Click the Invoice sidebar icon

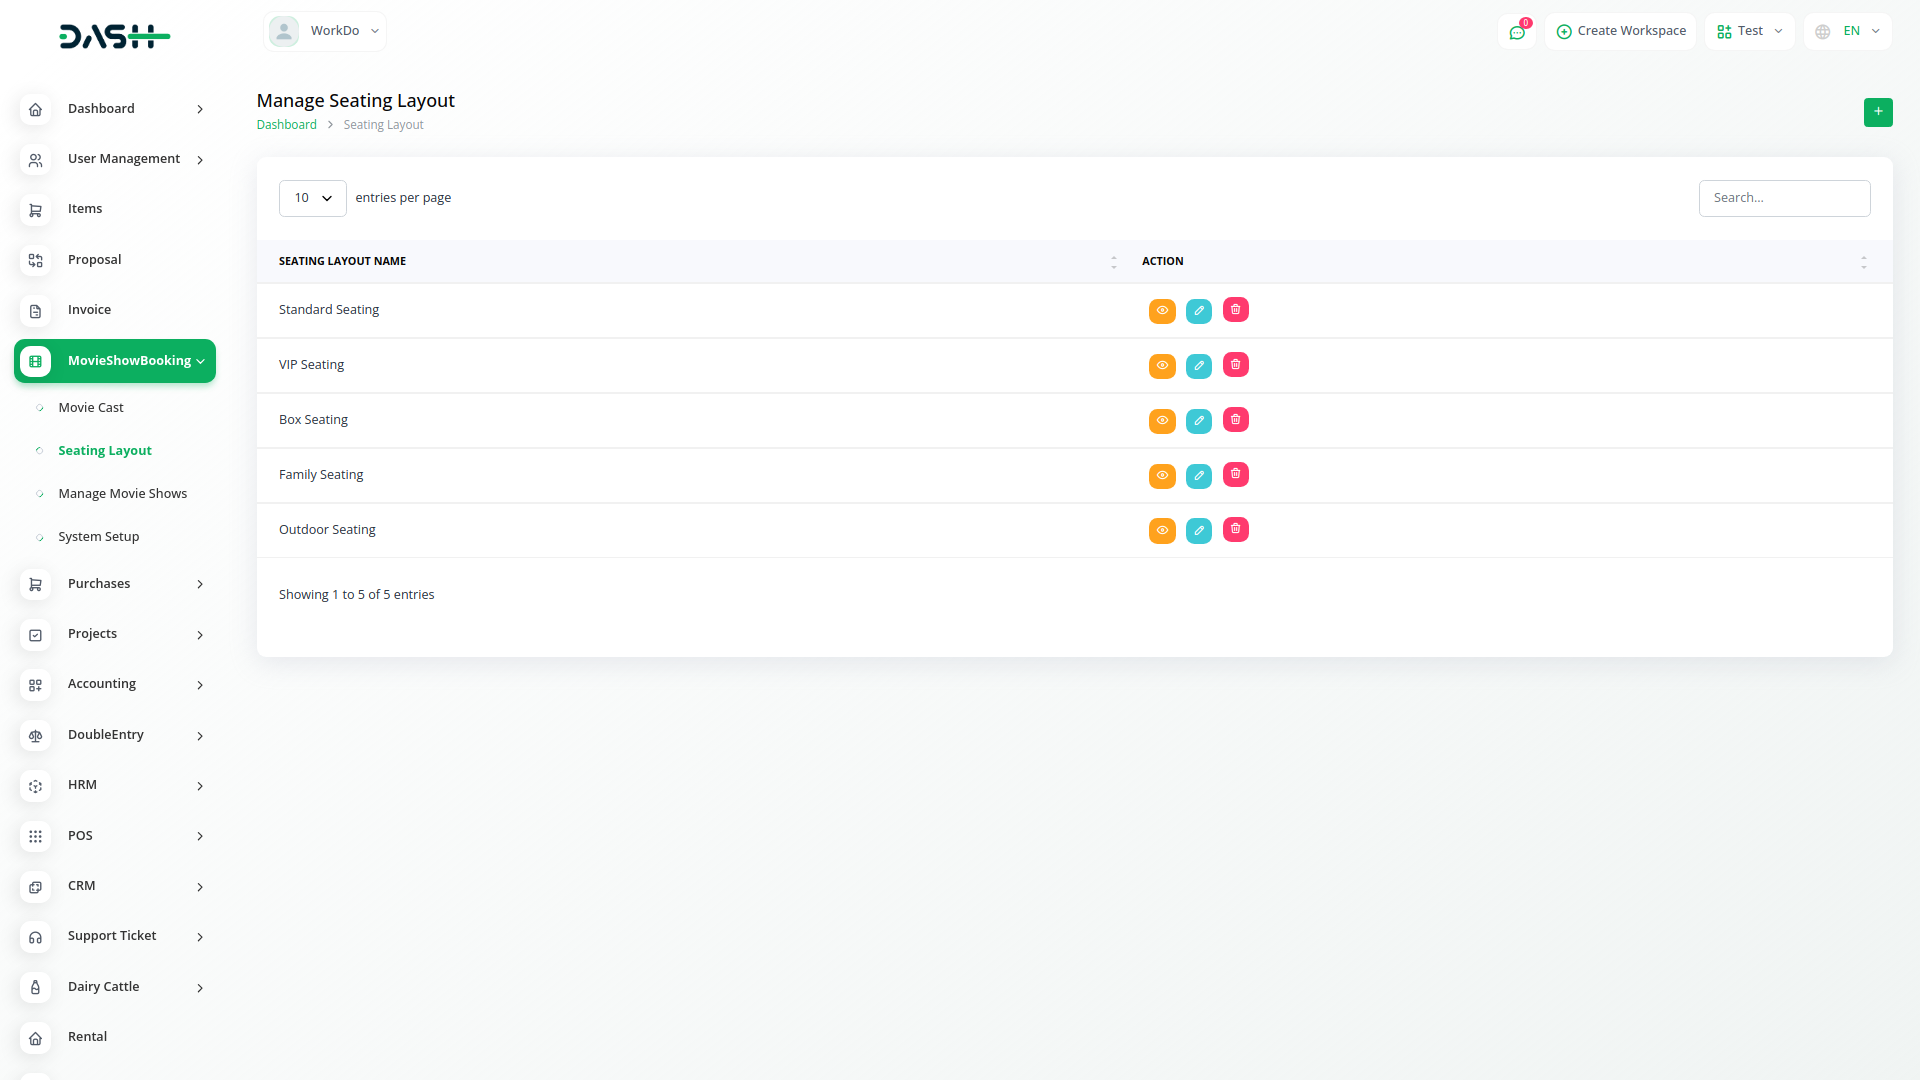click(35, 311)
